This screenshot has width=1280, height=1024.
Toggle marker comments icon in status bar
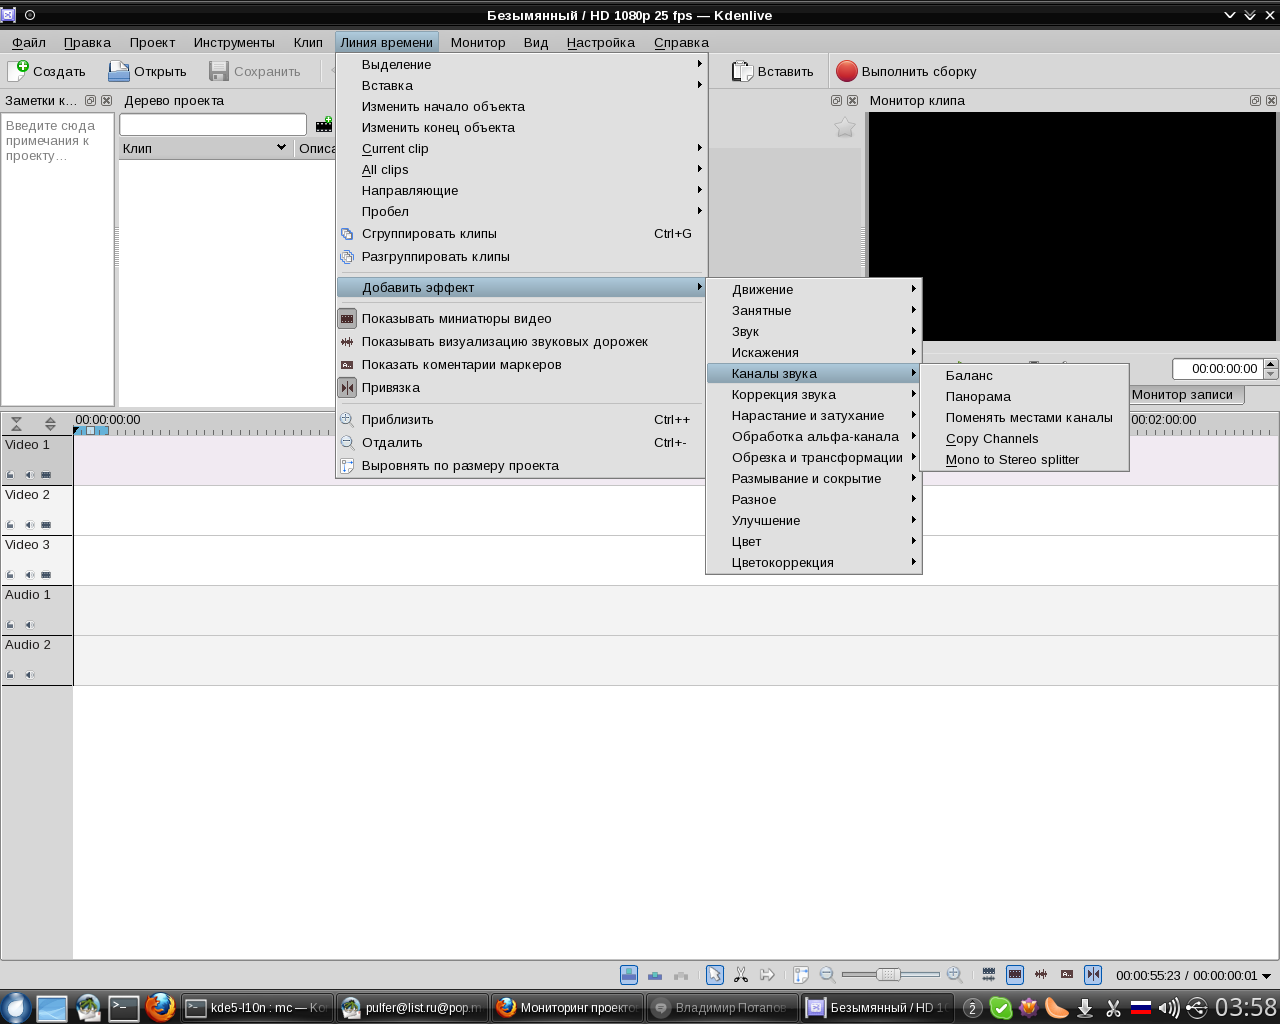[x=1067, y=975]
